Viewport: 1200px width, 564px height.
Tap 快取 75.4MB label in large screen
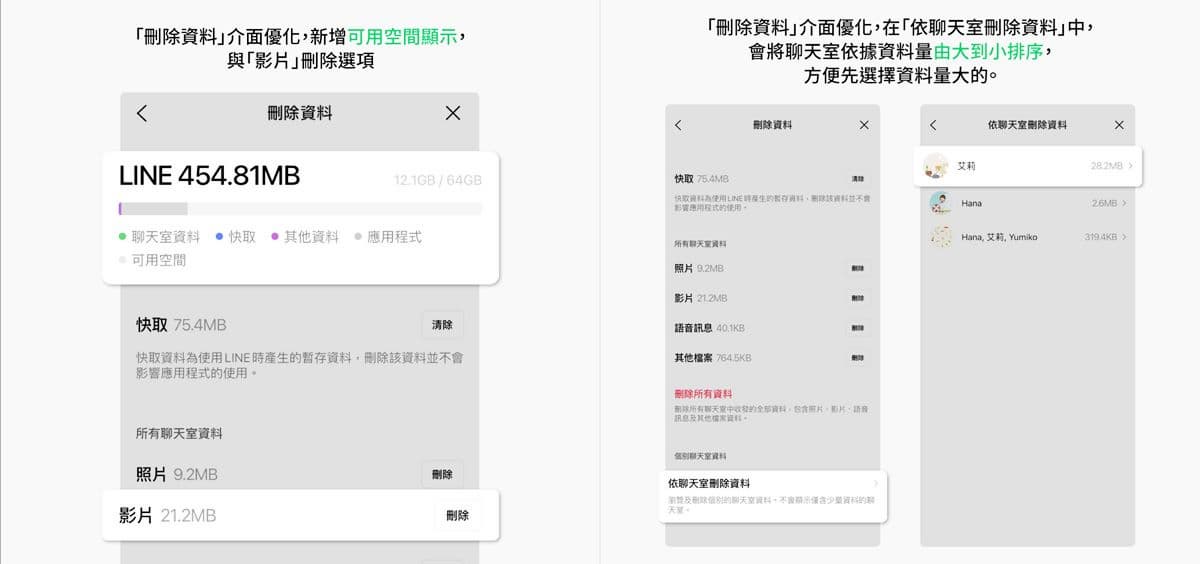point(181,325)
